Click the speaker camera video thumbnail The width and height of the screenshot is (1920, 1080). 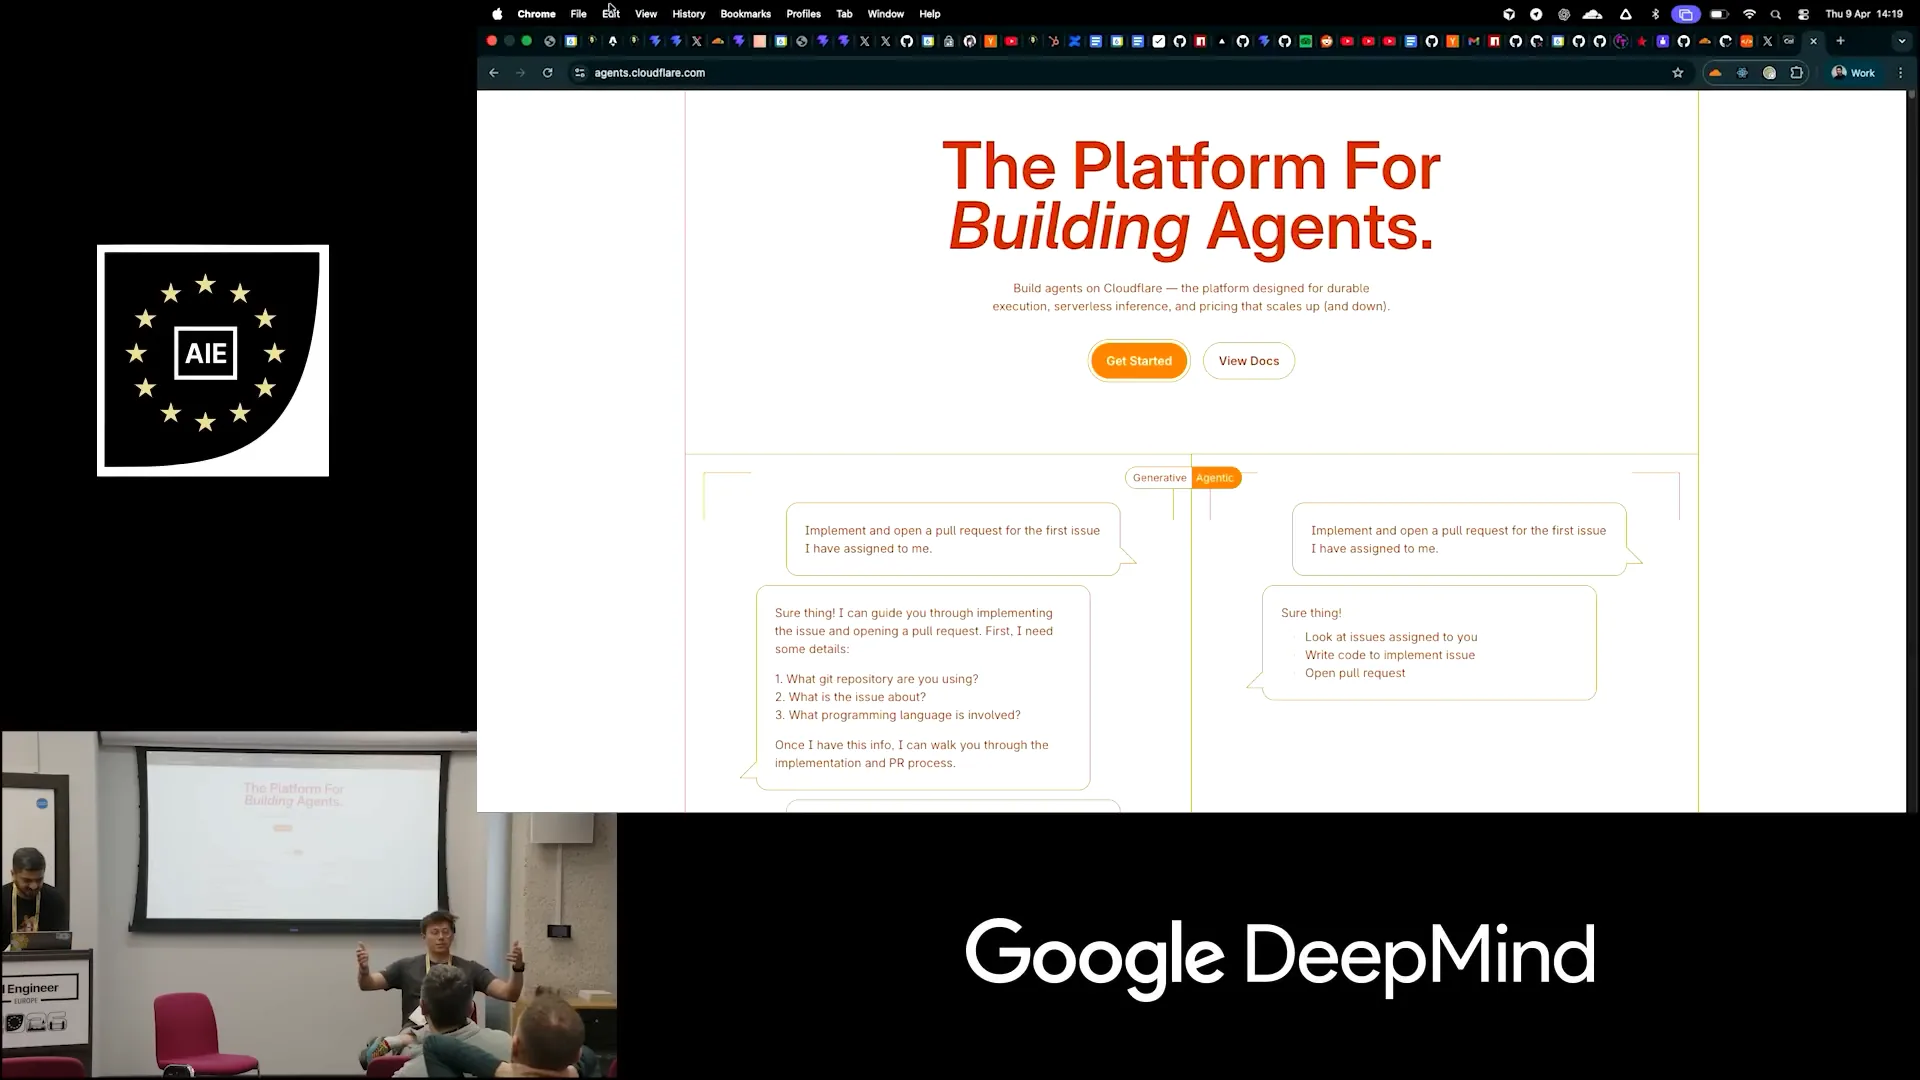309,904
